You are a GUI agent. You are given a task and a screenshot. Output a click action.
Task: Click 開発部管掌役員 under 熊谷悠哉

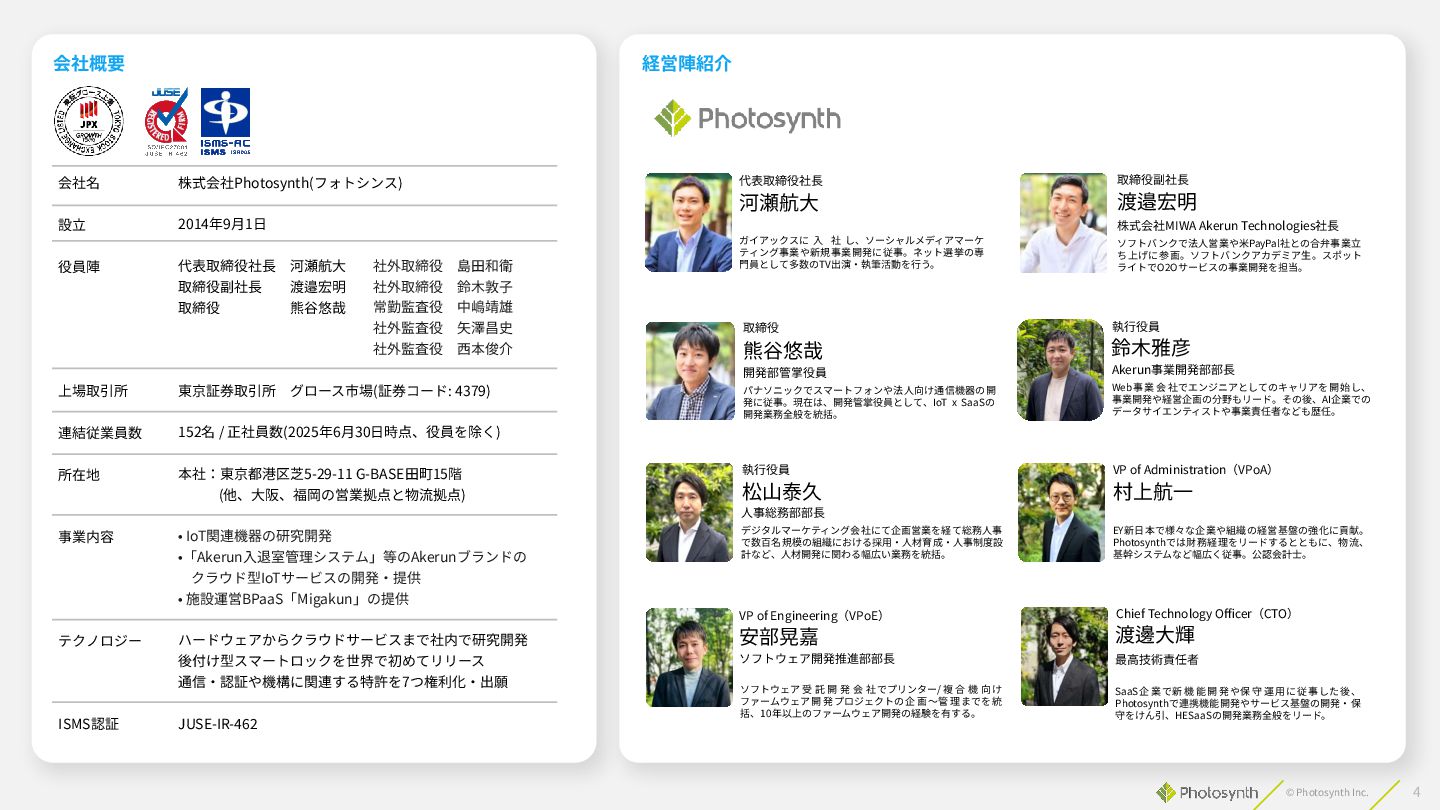tap(785, 372)
